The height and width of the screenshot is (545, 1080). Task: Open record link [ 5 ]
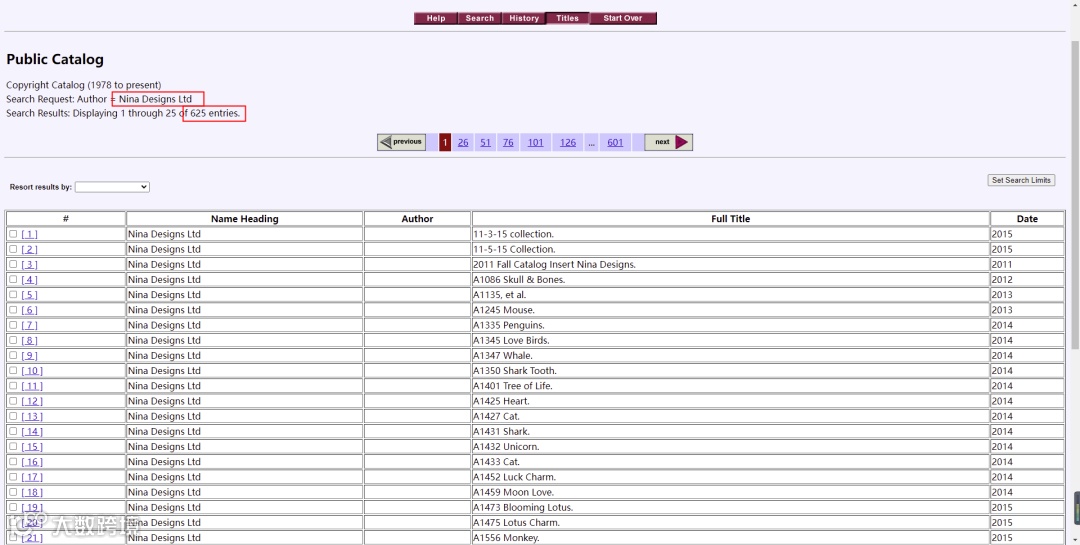click(30, 295)
